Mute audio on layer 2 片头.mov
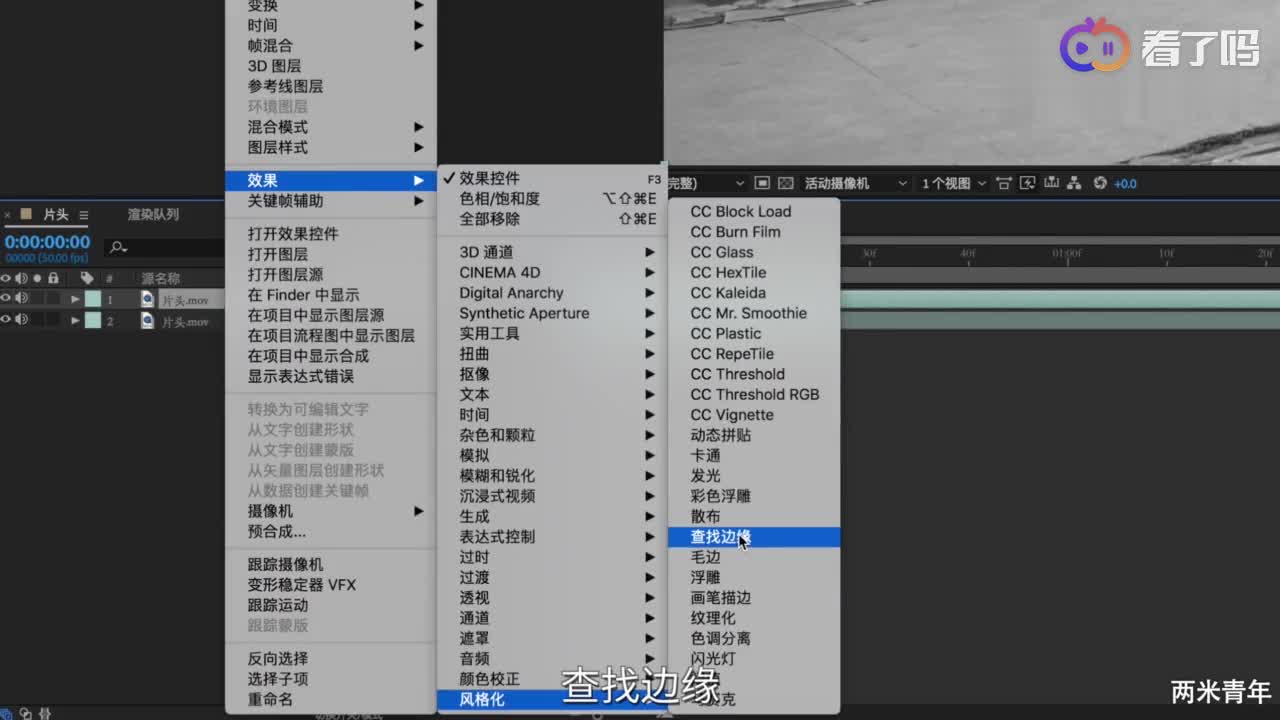 tap(21, 320)
